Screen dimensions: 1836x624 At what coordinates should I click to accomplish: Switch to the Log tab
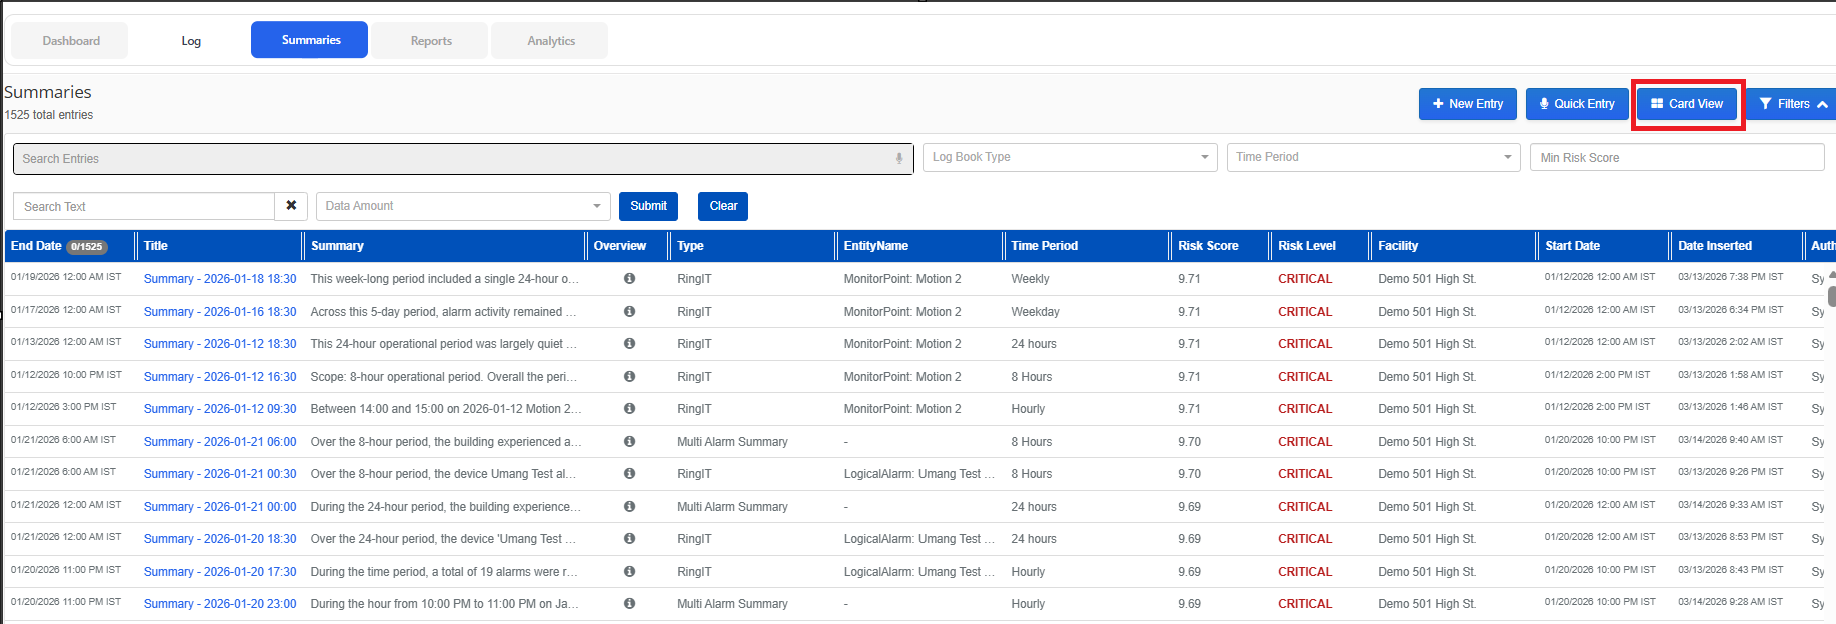(x=191, y=41)
